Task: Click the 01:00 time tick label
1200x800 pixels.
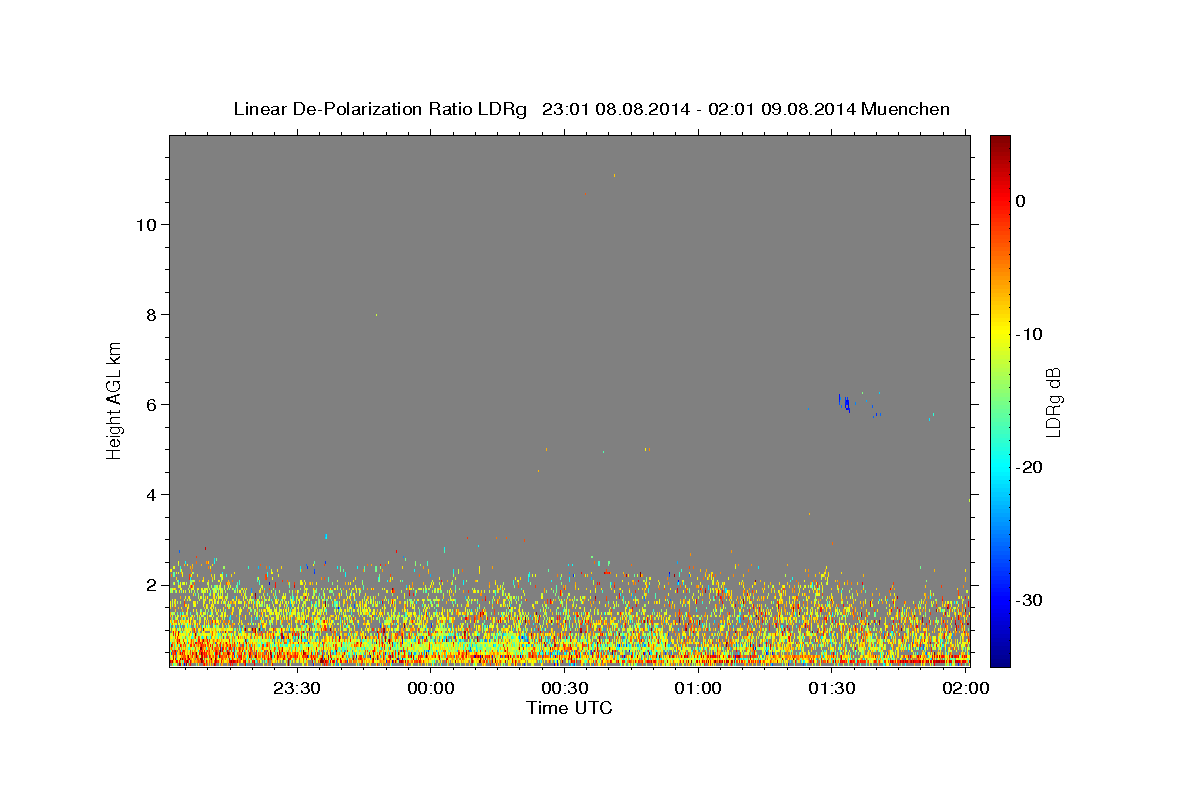Action: (698, 688)
